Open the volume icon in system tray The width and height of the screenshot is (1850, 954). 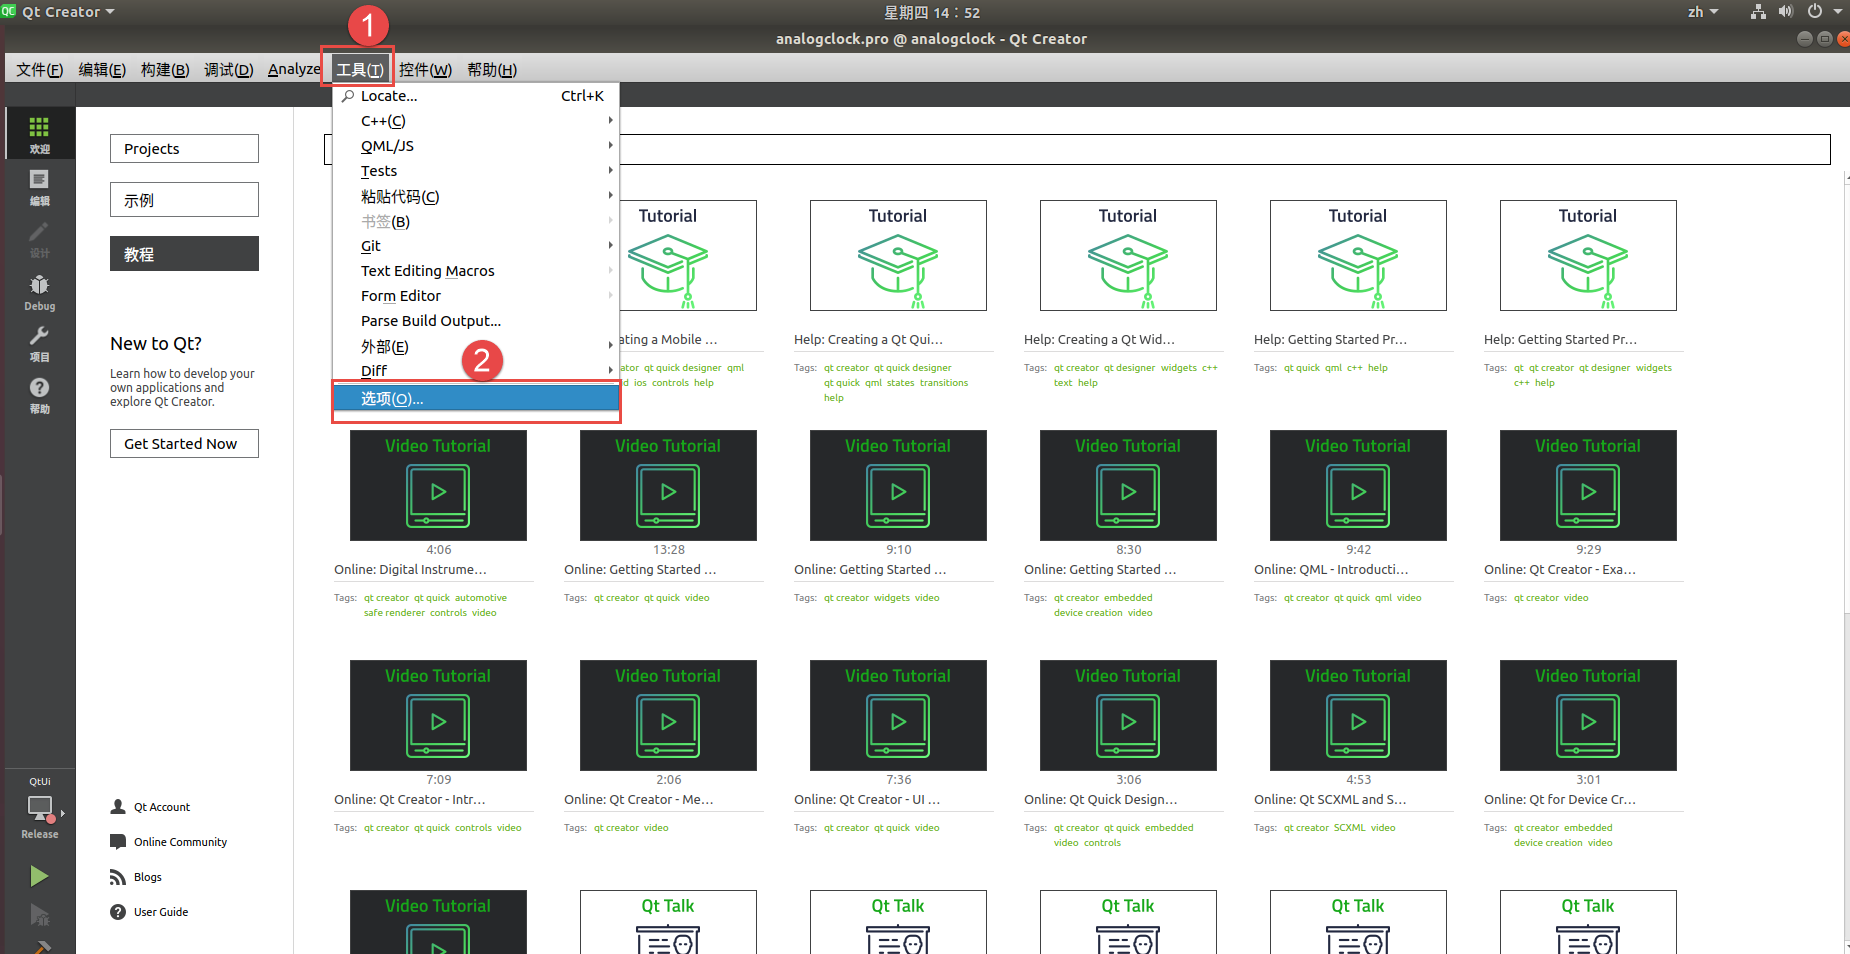pyautogui.click(x=1786, y=12)
